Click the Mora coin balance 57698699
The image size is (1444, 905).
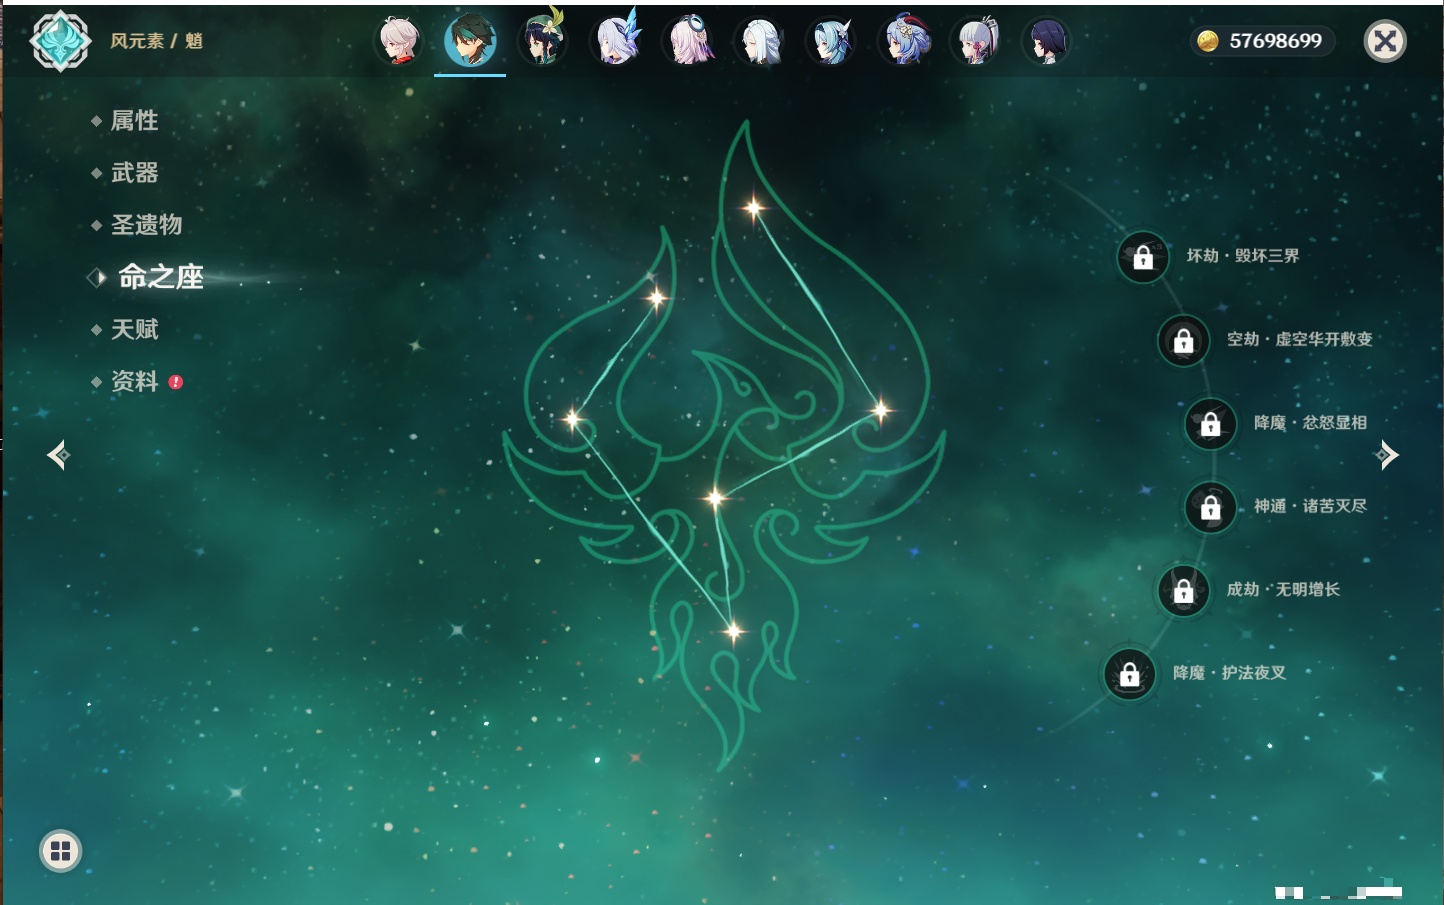click(1262, 41)
